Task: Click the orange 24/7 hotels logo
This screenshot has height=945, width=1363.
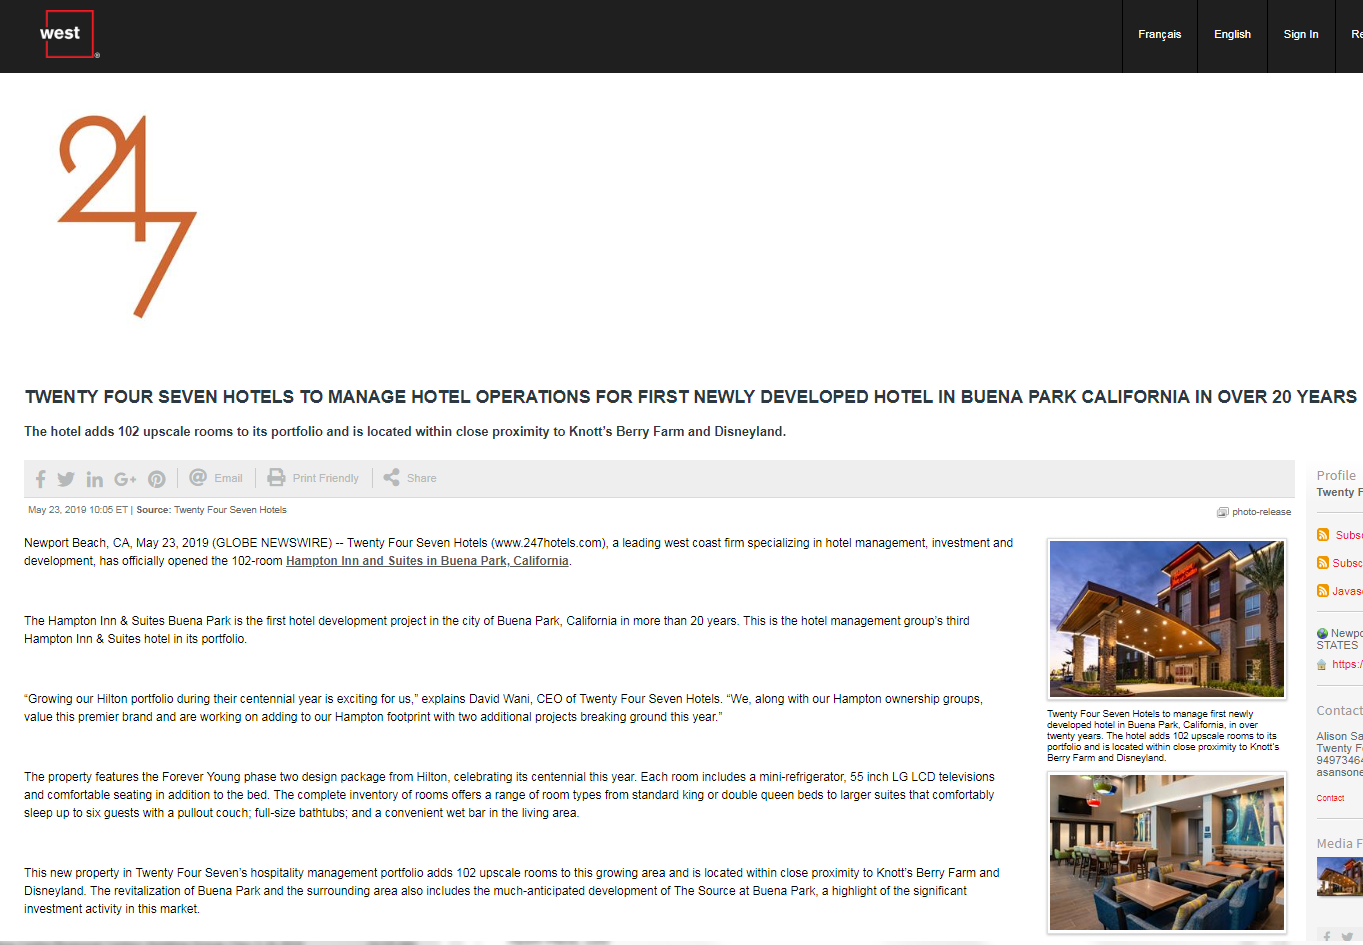Action: (128, 216)
